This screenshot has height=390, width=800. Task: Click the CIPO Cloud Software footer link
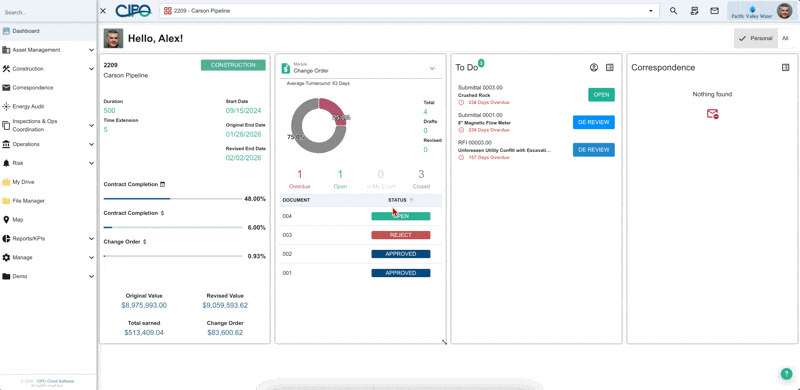[55, 381]
